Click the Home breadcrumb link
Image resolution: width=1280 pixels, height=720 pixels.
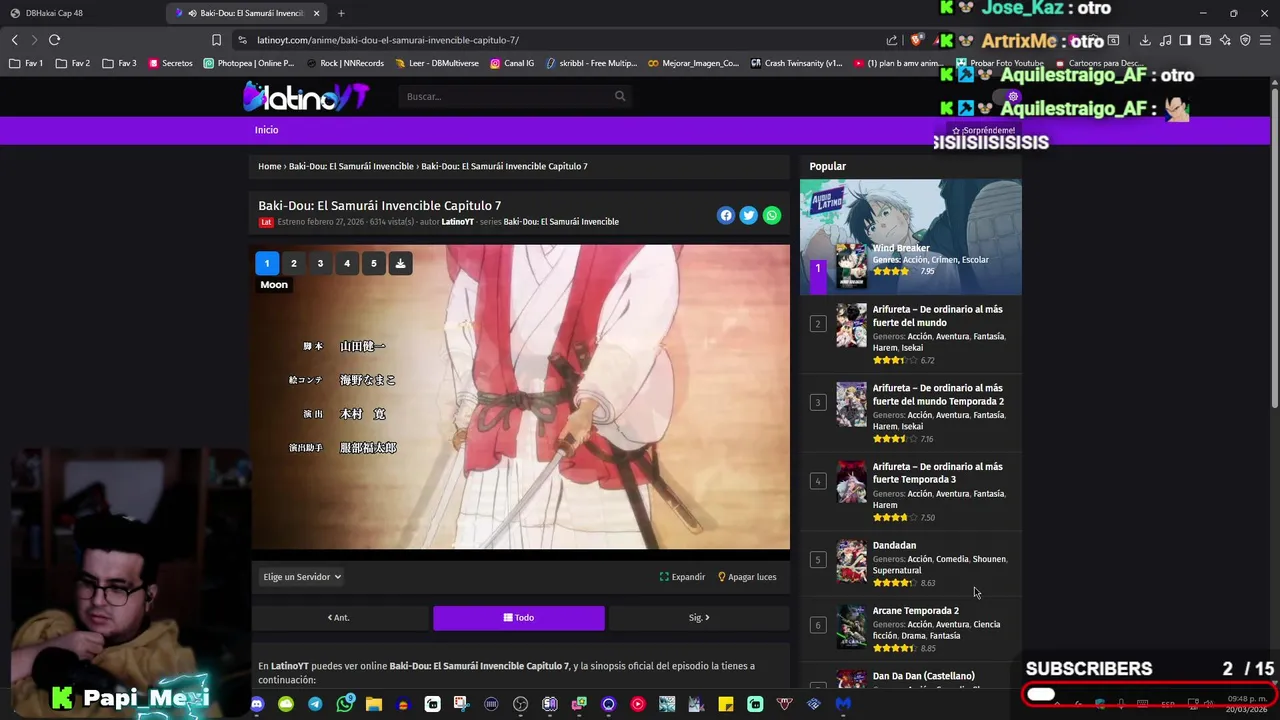(269, 166)
